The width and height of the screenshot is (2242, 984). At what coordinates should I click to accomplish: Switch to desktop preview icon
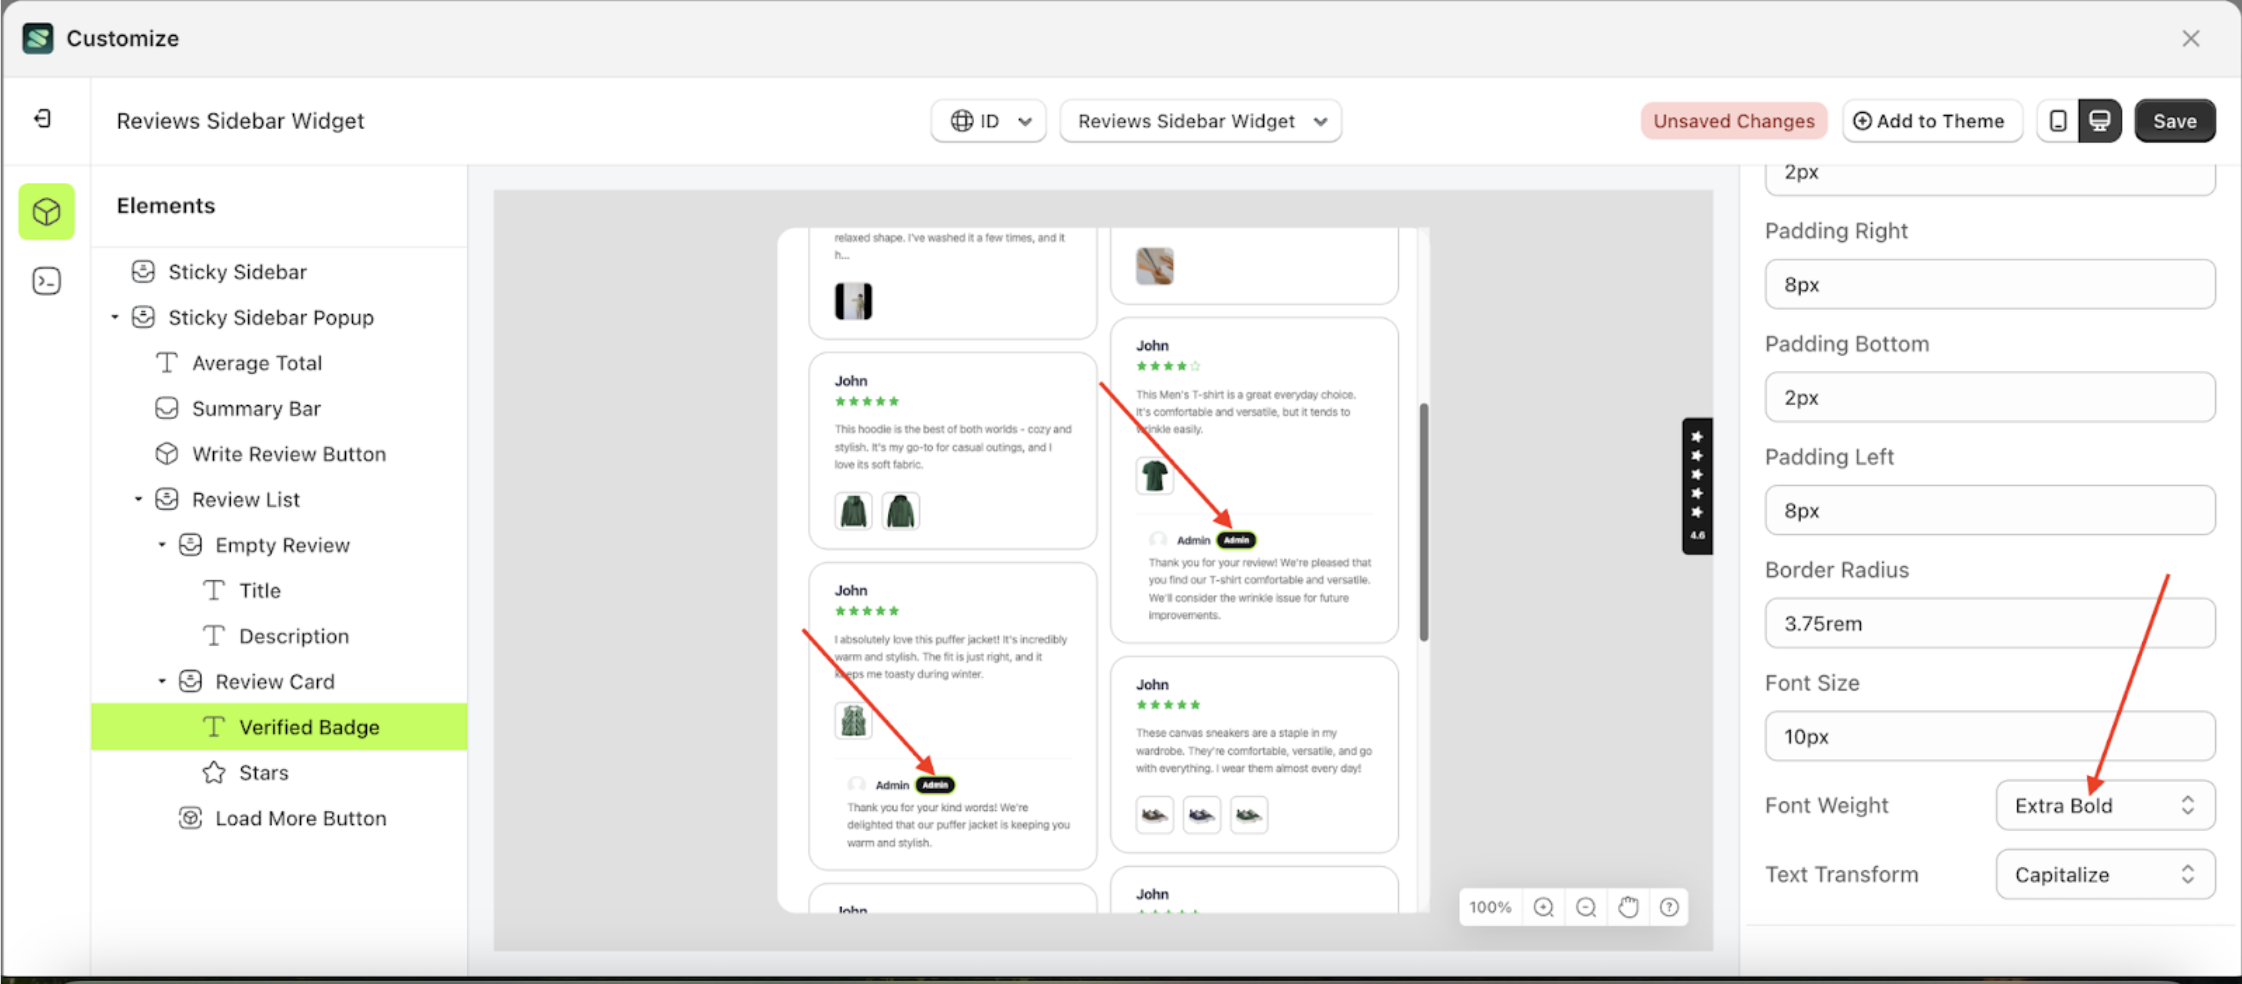(2100, 121)
